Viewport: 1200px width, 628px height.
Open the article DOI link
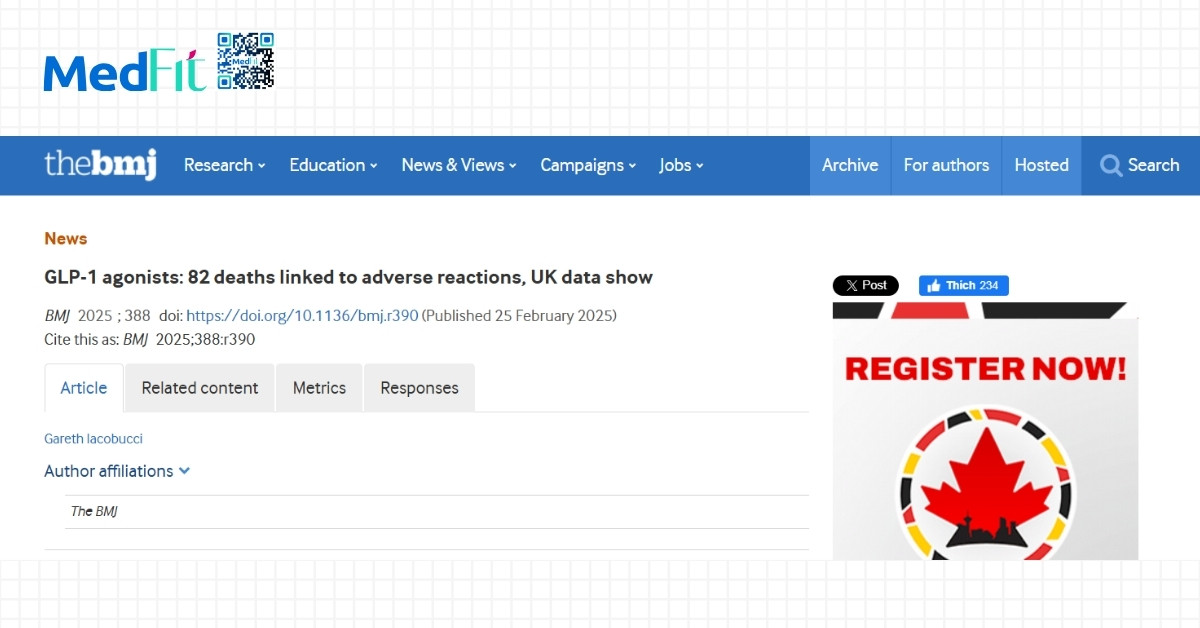coord(302,316)
